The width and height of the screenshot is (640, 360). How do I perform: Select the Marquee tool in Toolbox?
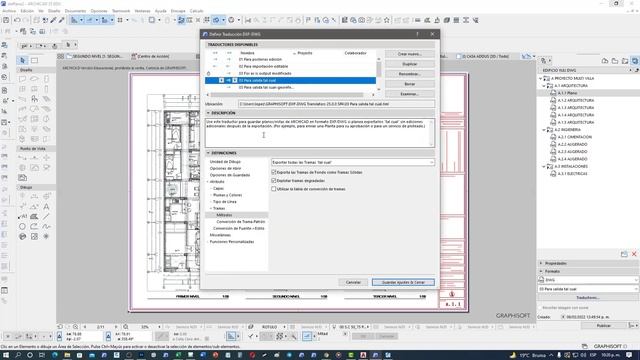coord(35,60)
